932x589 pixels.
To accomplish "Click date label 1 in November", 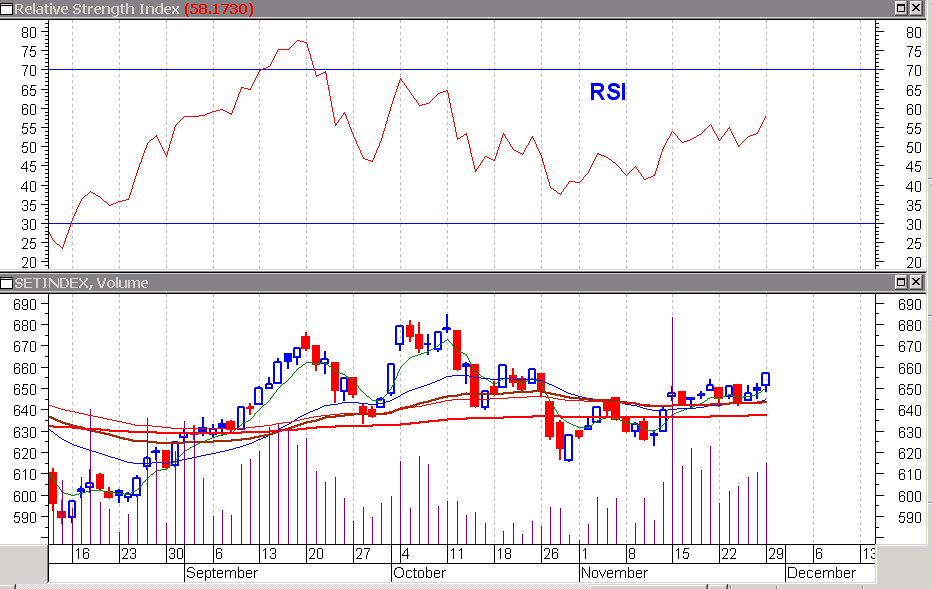I will (585, 554).
